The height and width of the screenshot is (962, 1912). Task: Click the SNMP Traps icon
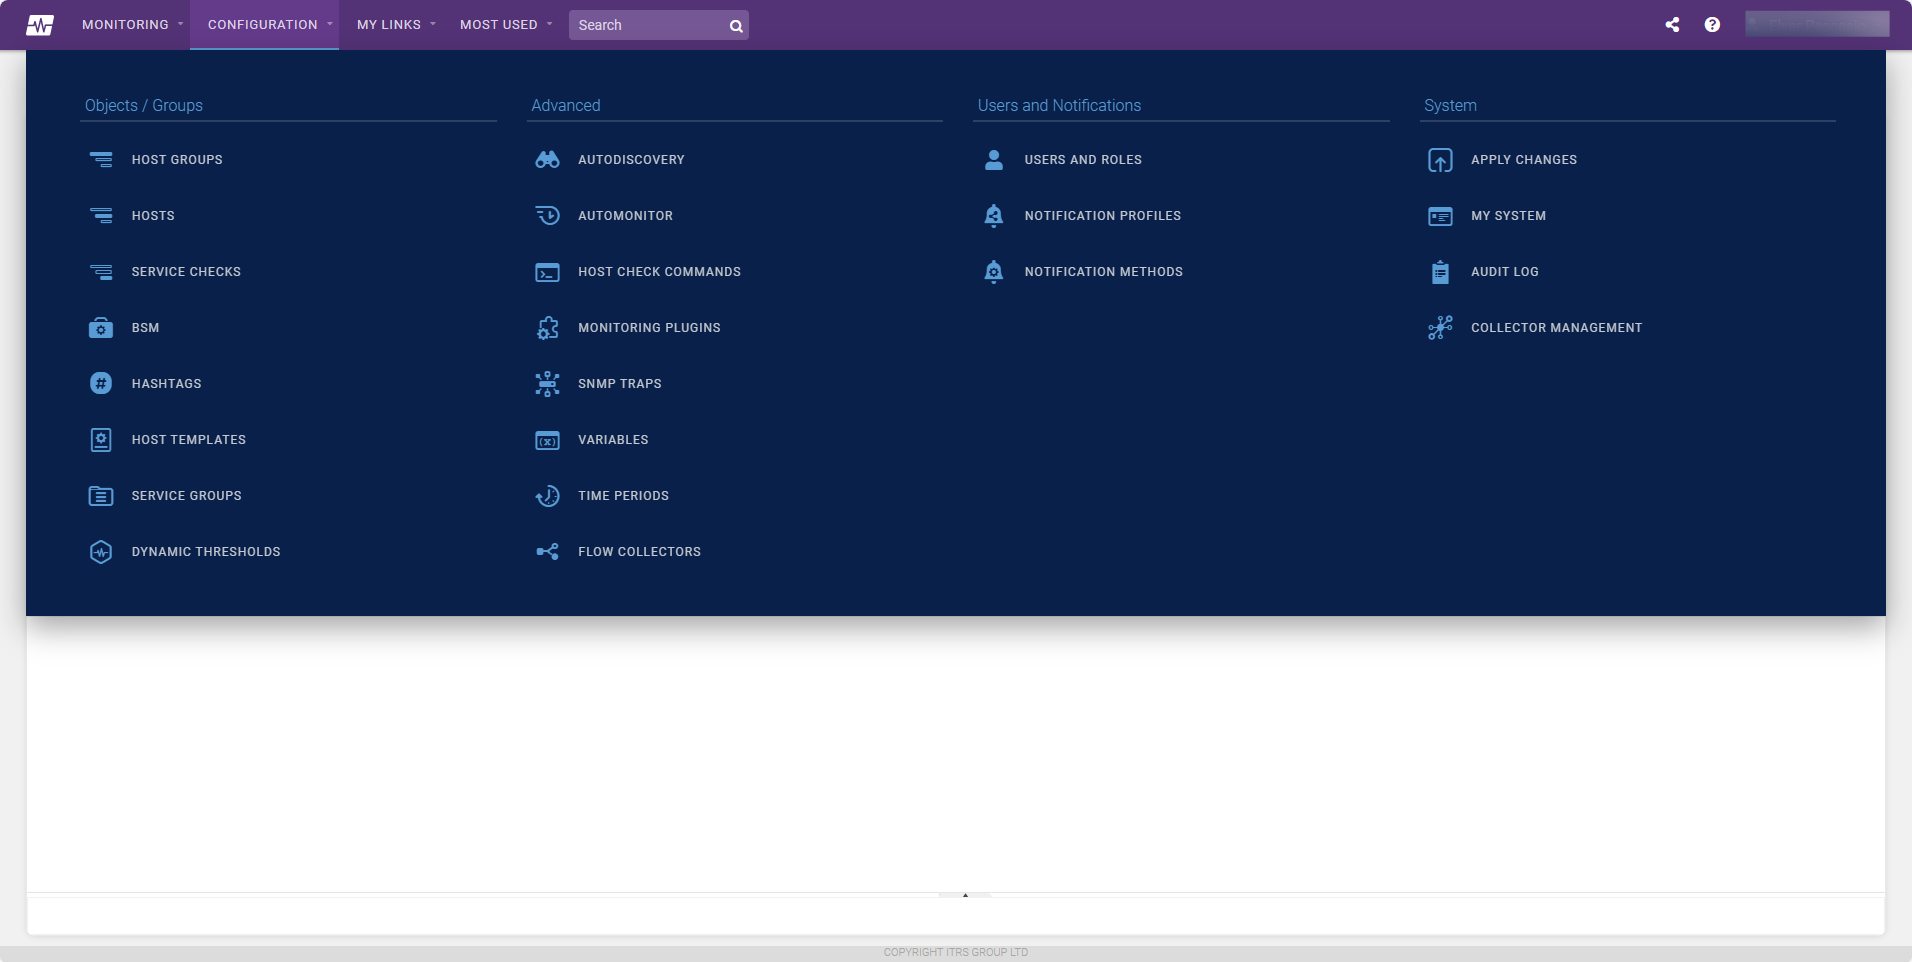click(547, 384)
